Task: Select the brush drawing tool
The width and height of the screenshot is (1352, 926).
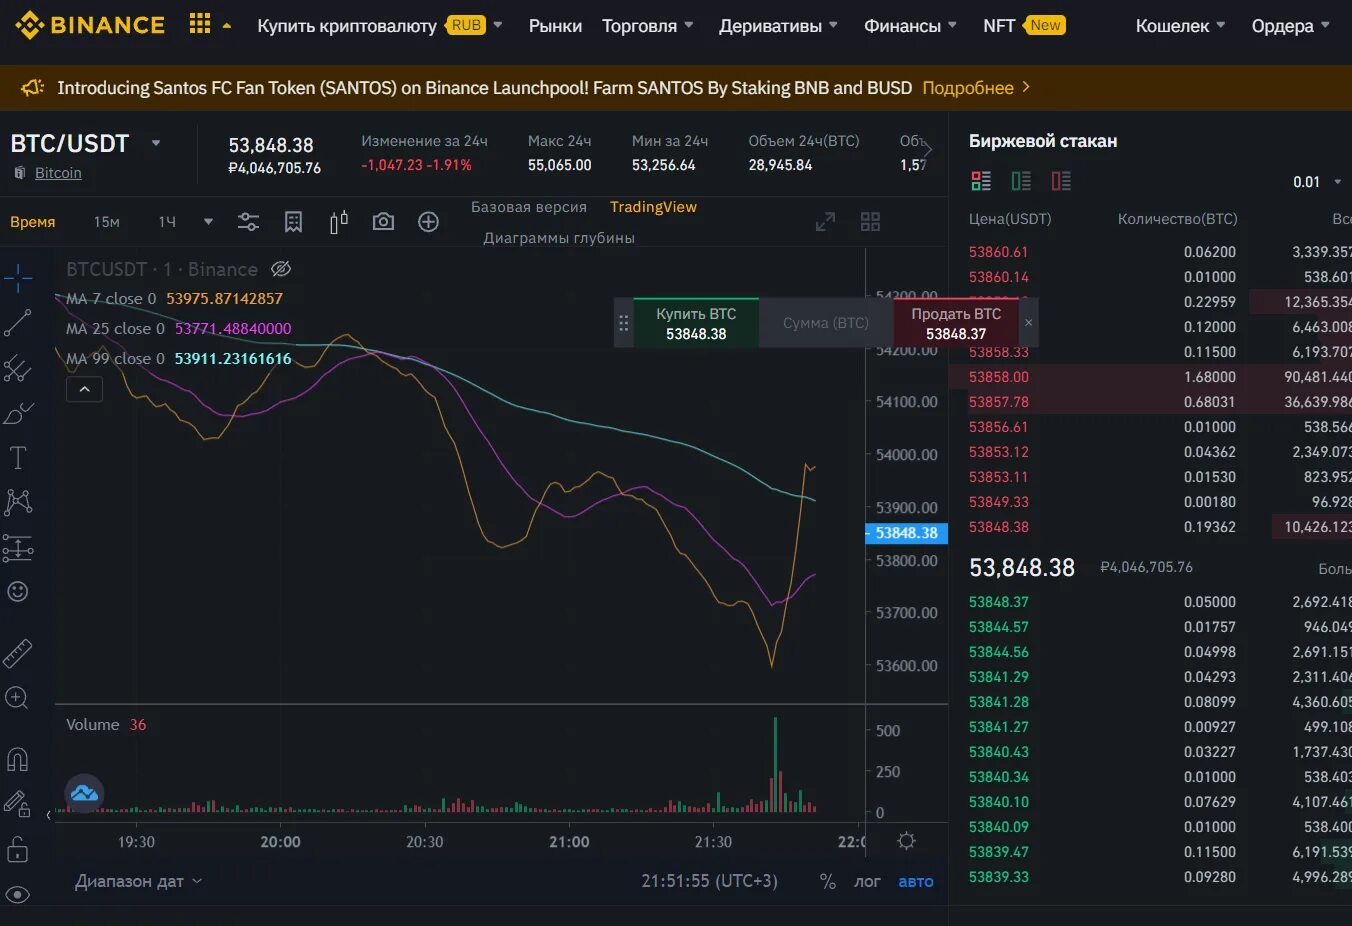Action: [x=18, y=413]
